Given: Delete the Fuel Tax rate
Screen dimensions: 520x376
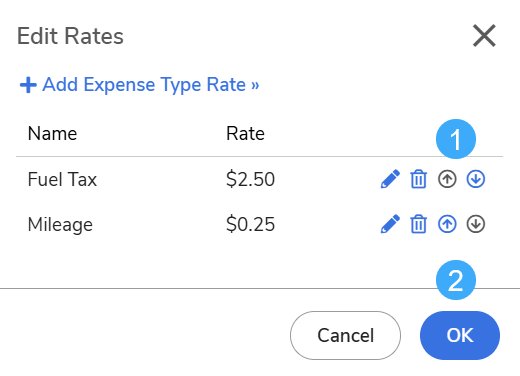Looking at the screenshot, I should (x=418, y=179).
